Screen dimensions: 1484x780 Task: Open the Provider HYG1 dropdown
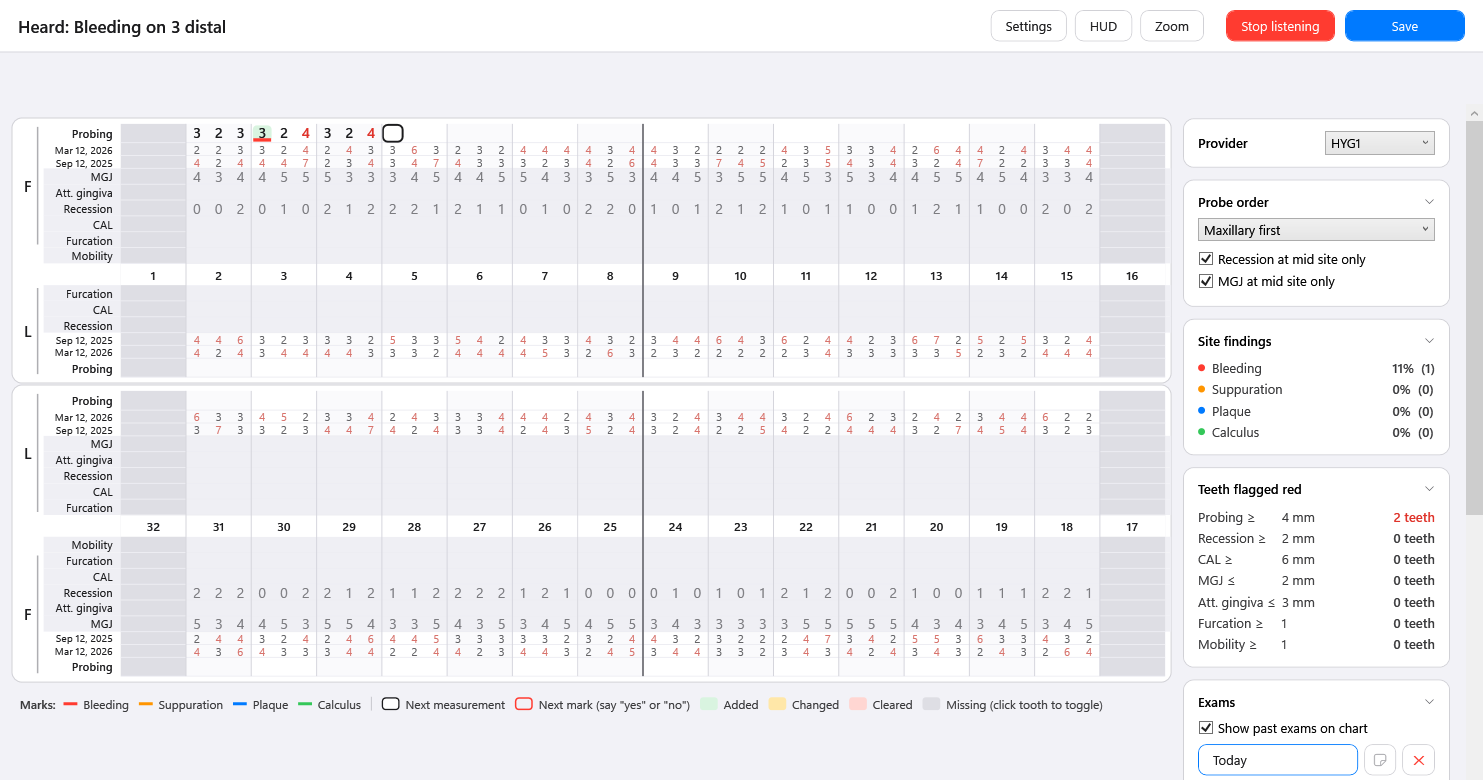pos(1380,143)
